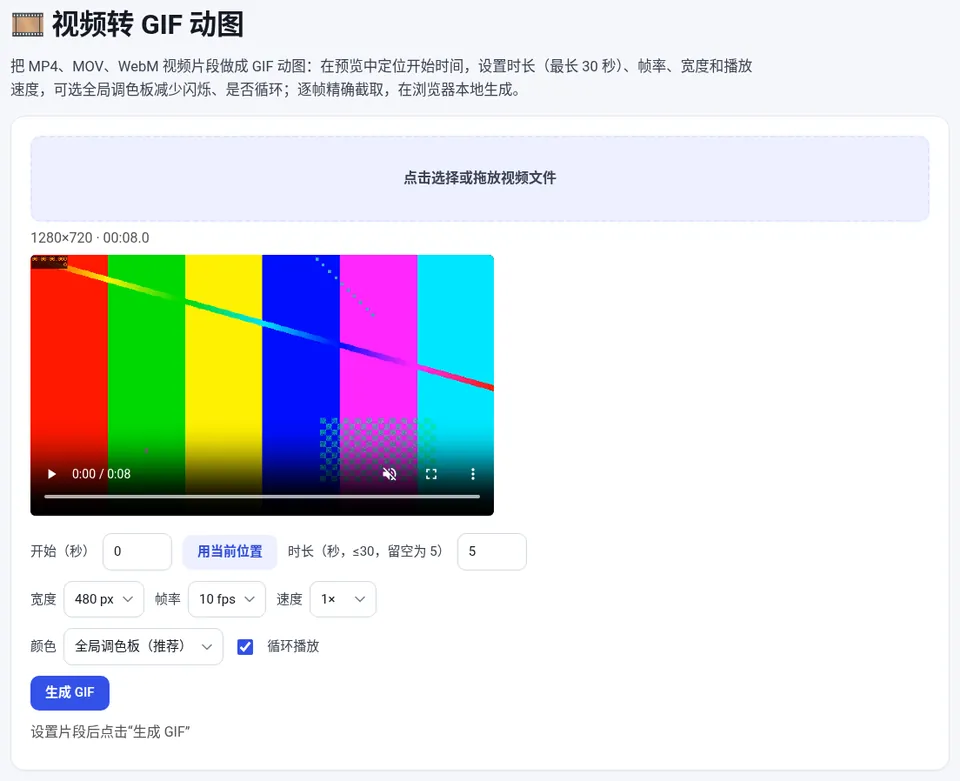Click the 视频转 GIF 动图 heading
Image resolution: width=960 pixels, height=781 pixels.
[148, 25]
